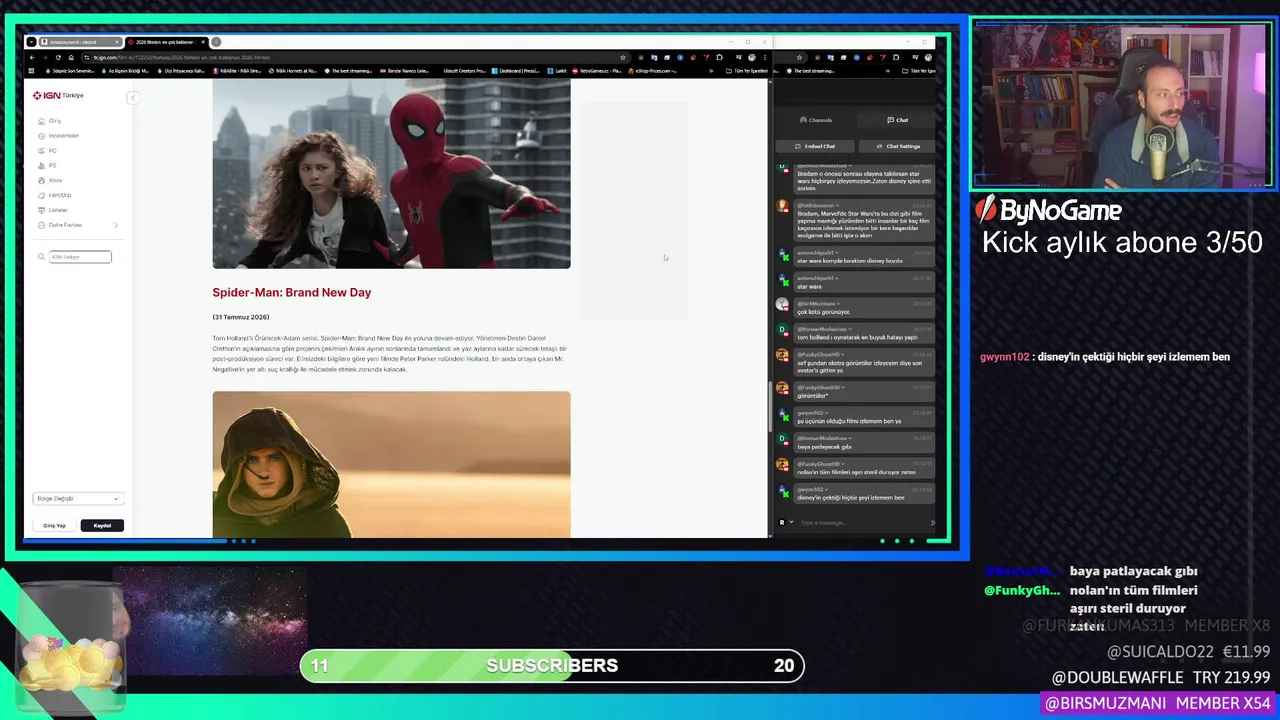1280x720 pixels.
Task: Open the Spider-Man: Brand New Day heading
Action: pyautogui.click(x=291, y=292)
